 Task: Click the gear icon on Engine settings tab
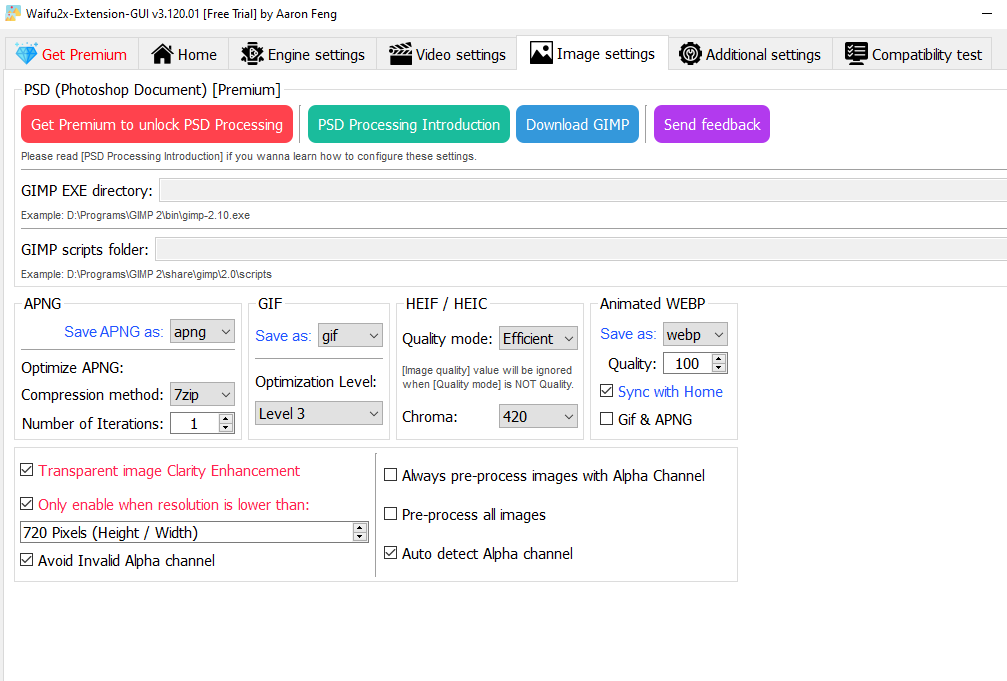point(252,54)
